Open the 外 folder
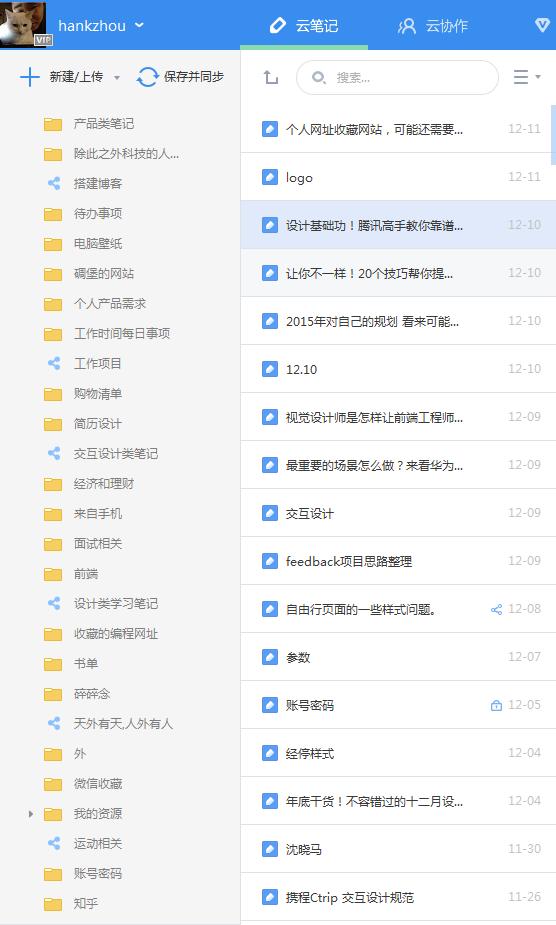Screen dimensions: 556x925 (x=79, y=754)
